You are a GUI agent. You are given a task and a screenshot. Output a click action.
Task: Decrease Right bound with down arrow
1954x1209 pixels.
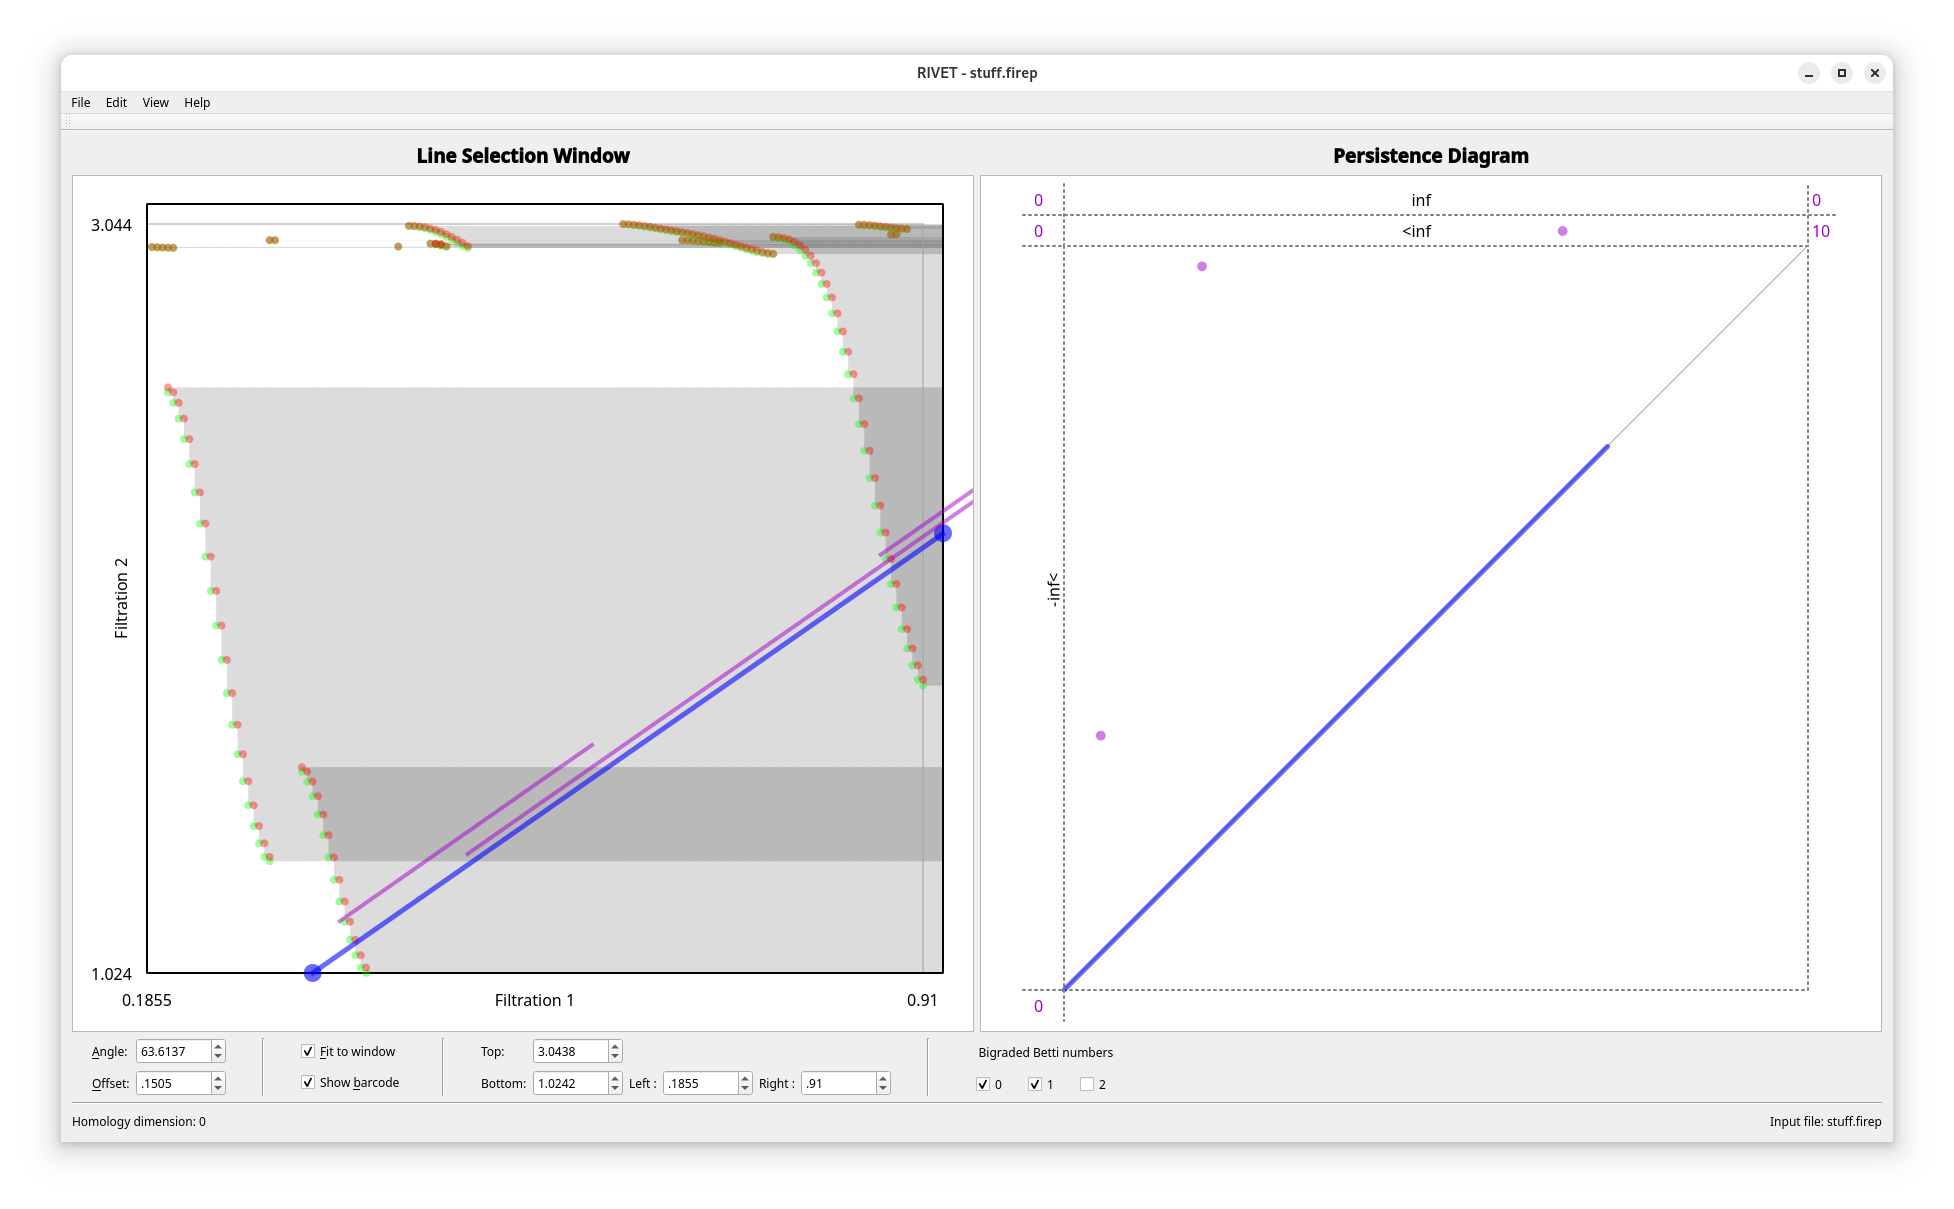tap(883, 1088)
